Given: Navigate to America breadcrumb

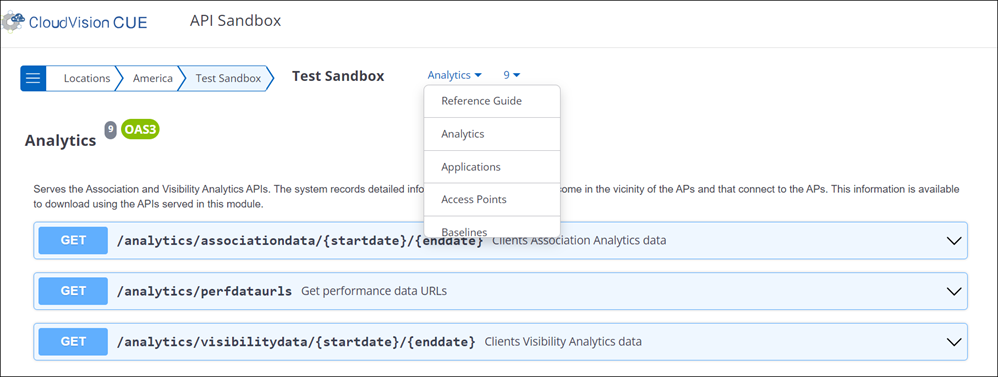Looking at the screenshot, I should click(x=153, y=78).
